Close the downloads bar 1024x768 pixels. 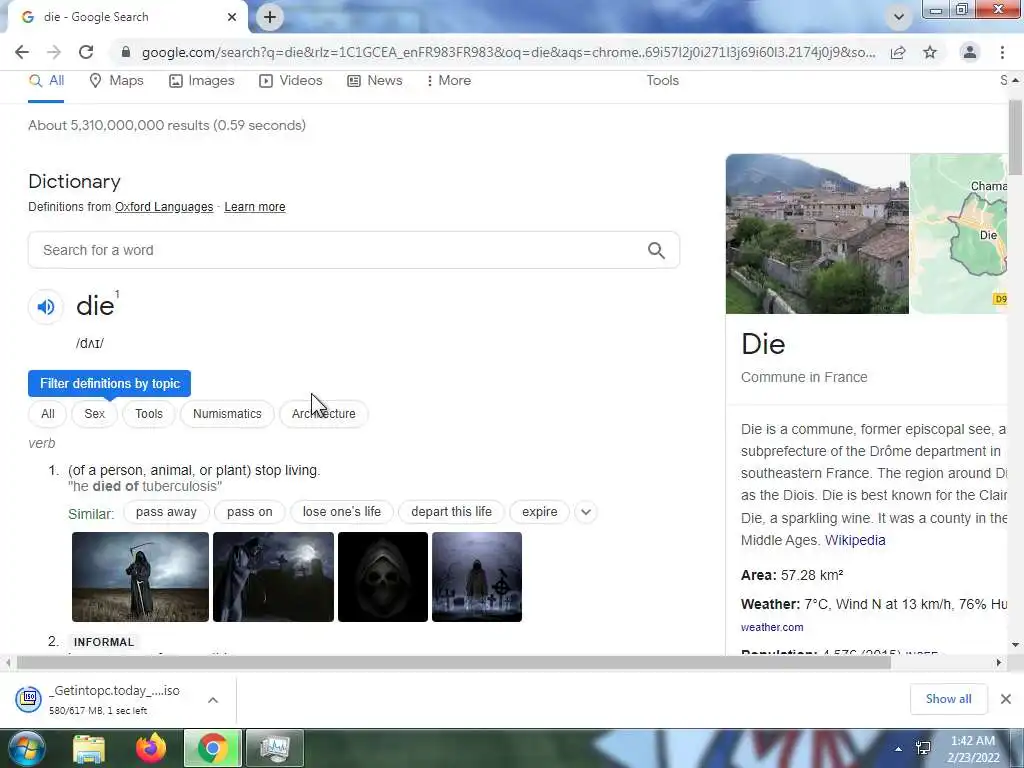(1006, 699)
